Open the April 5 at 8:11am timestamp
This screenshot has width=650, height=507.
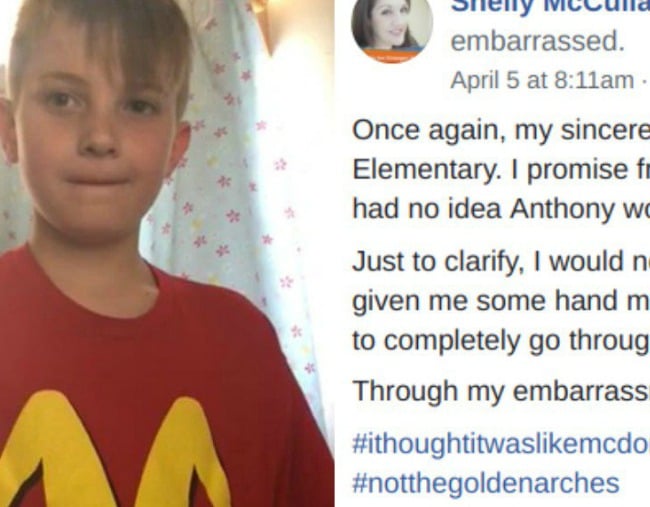tap(542, 80)
